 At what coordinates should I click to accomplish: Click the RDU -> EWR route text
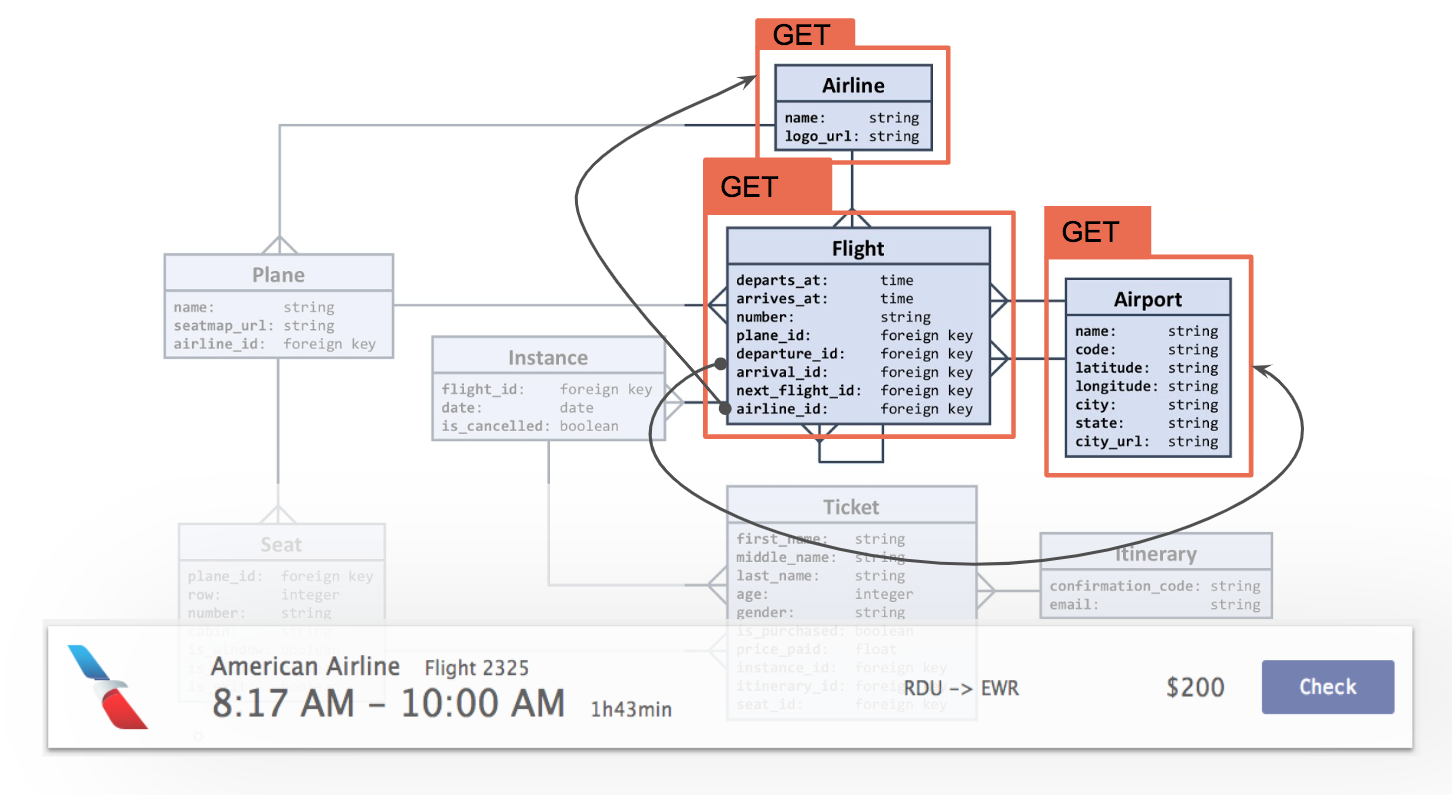961,688
